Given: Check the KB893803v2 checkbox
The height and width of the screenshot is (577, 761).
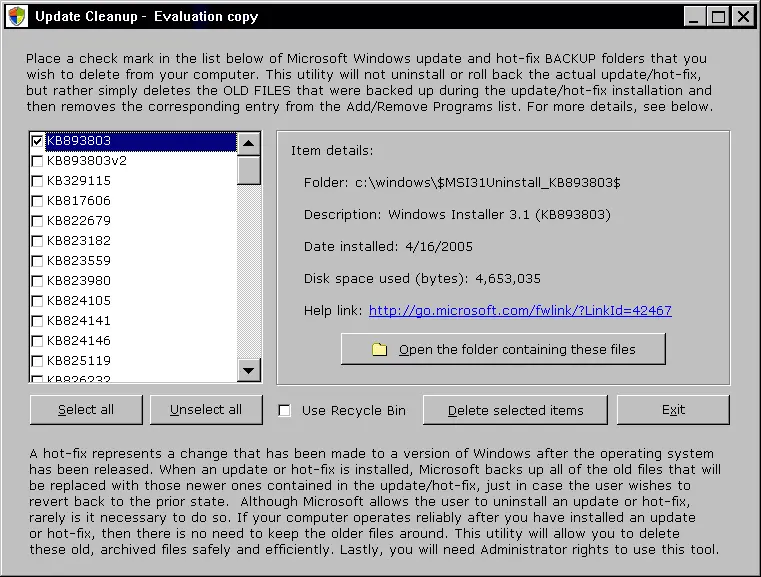Looking at the screenshot, I should [x=37, y=161].
